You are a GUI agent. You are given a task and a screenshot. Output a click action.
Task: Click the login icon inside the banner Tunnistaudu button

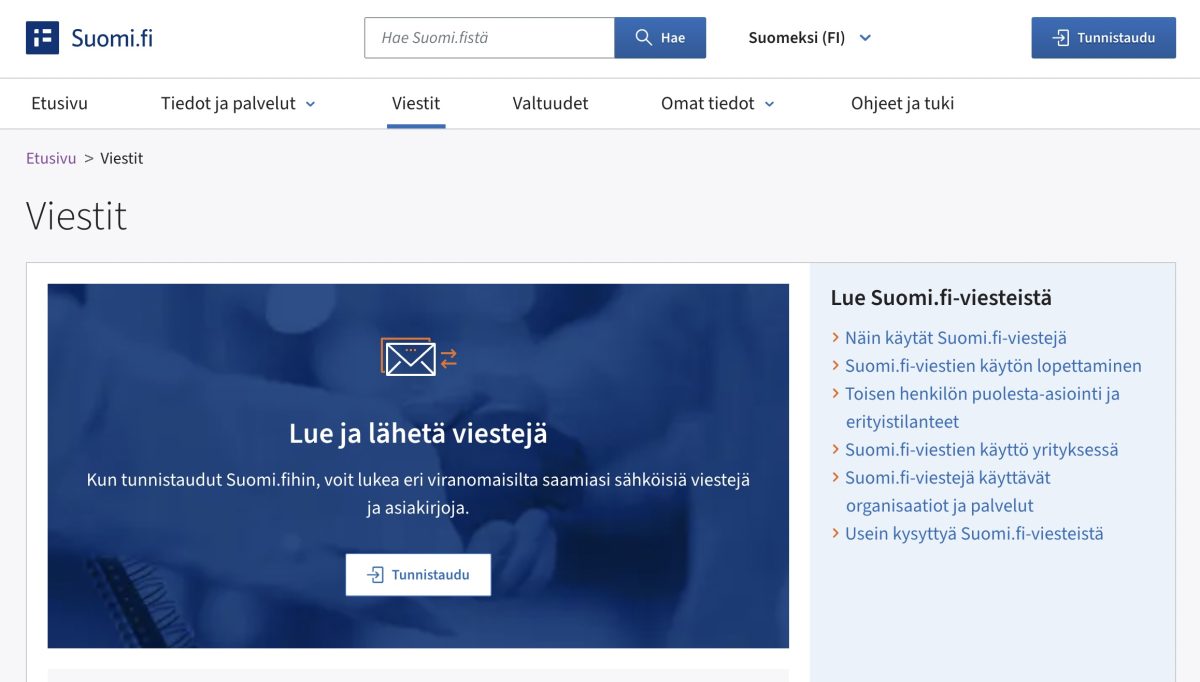(376, 574)
